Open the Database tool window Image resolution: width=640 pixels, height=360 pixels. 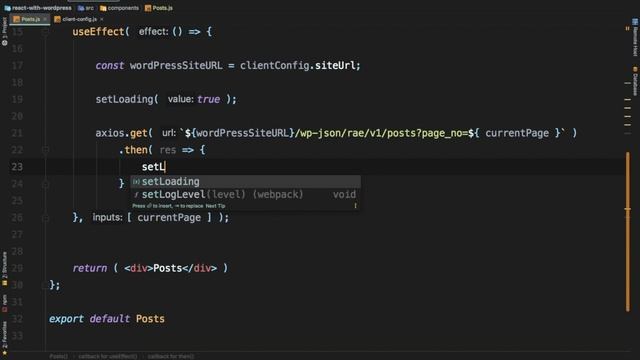coord(635,82)
